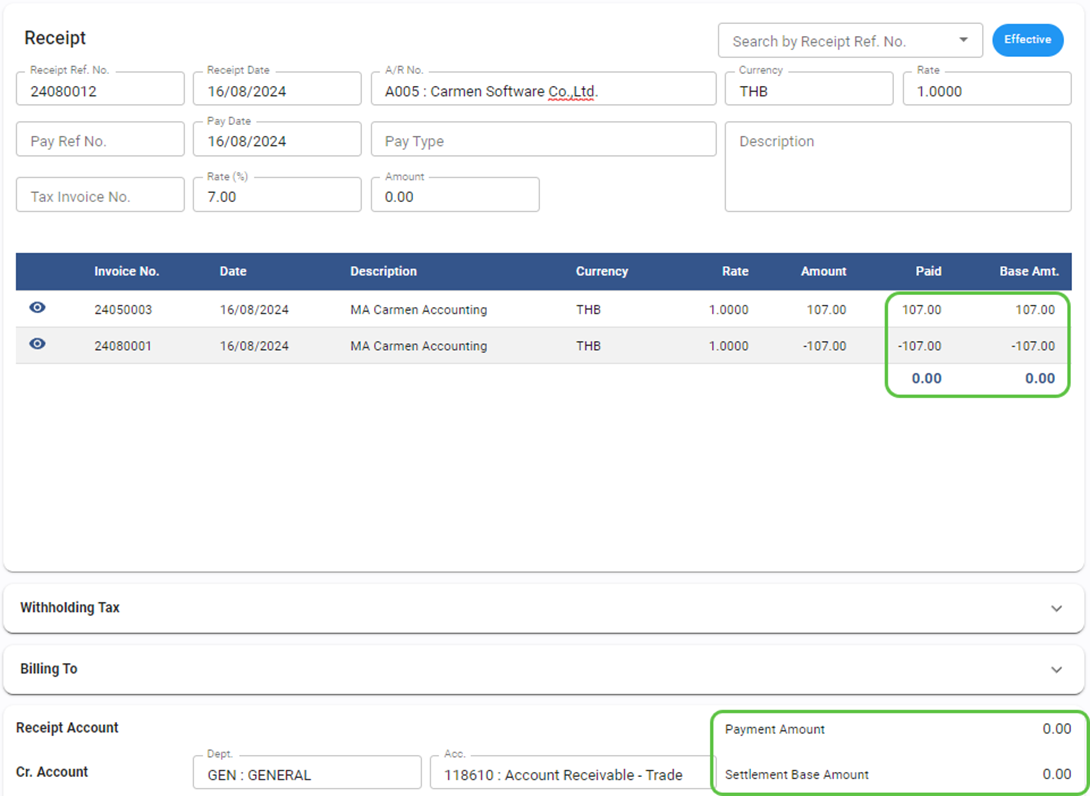Image resolution: width=1090 pixels, height=796 pixels.
Task: Click the Description text area
Action: (897, 167)
